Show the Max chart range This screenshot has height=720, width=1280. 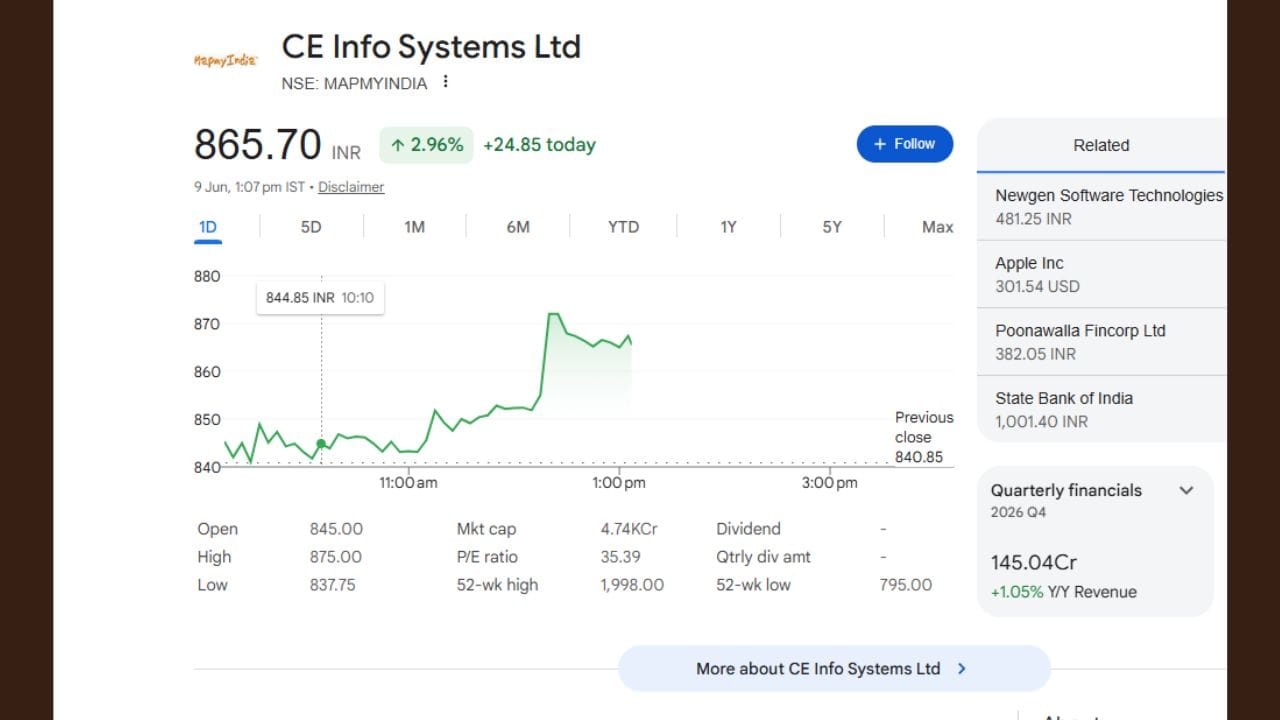coord(937,227)
